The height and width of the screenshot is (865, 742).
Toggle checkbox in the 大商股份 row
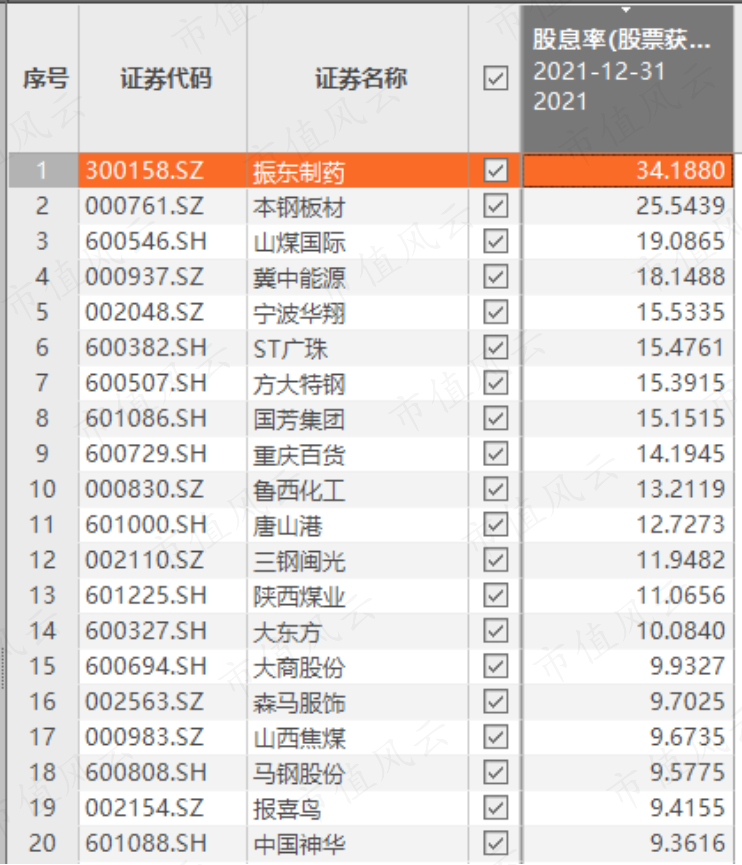495,666
